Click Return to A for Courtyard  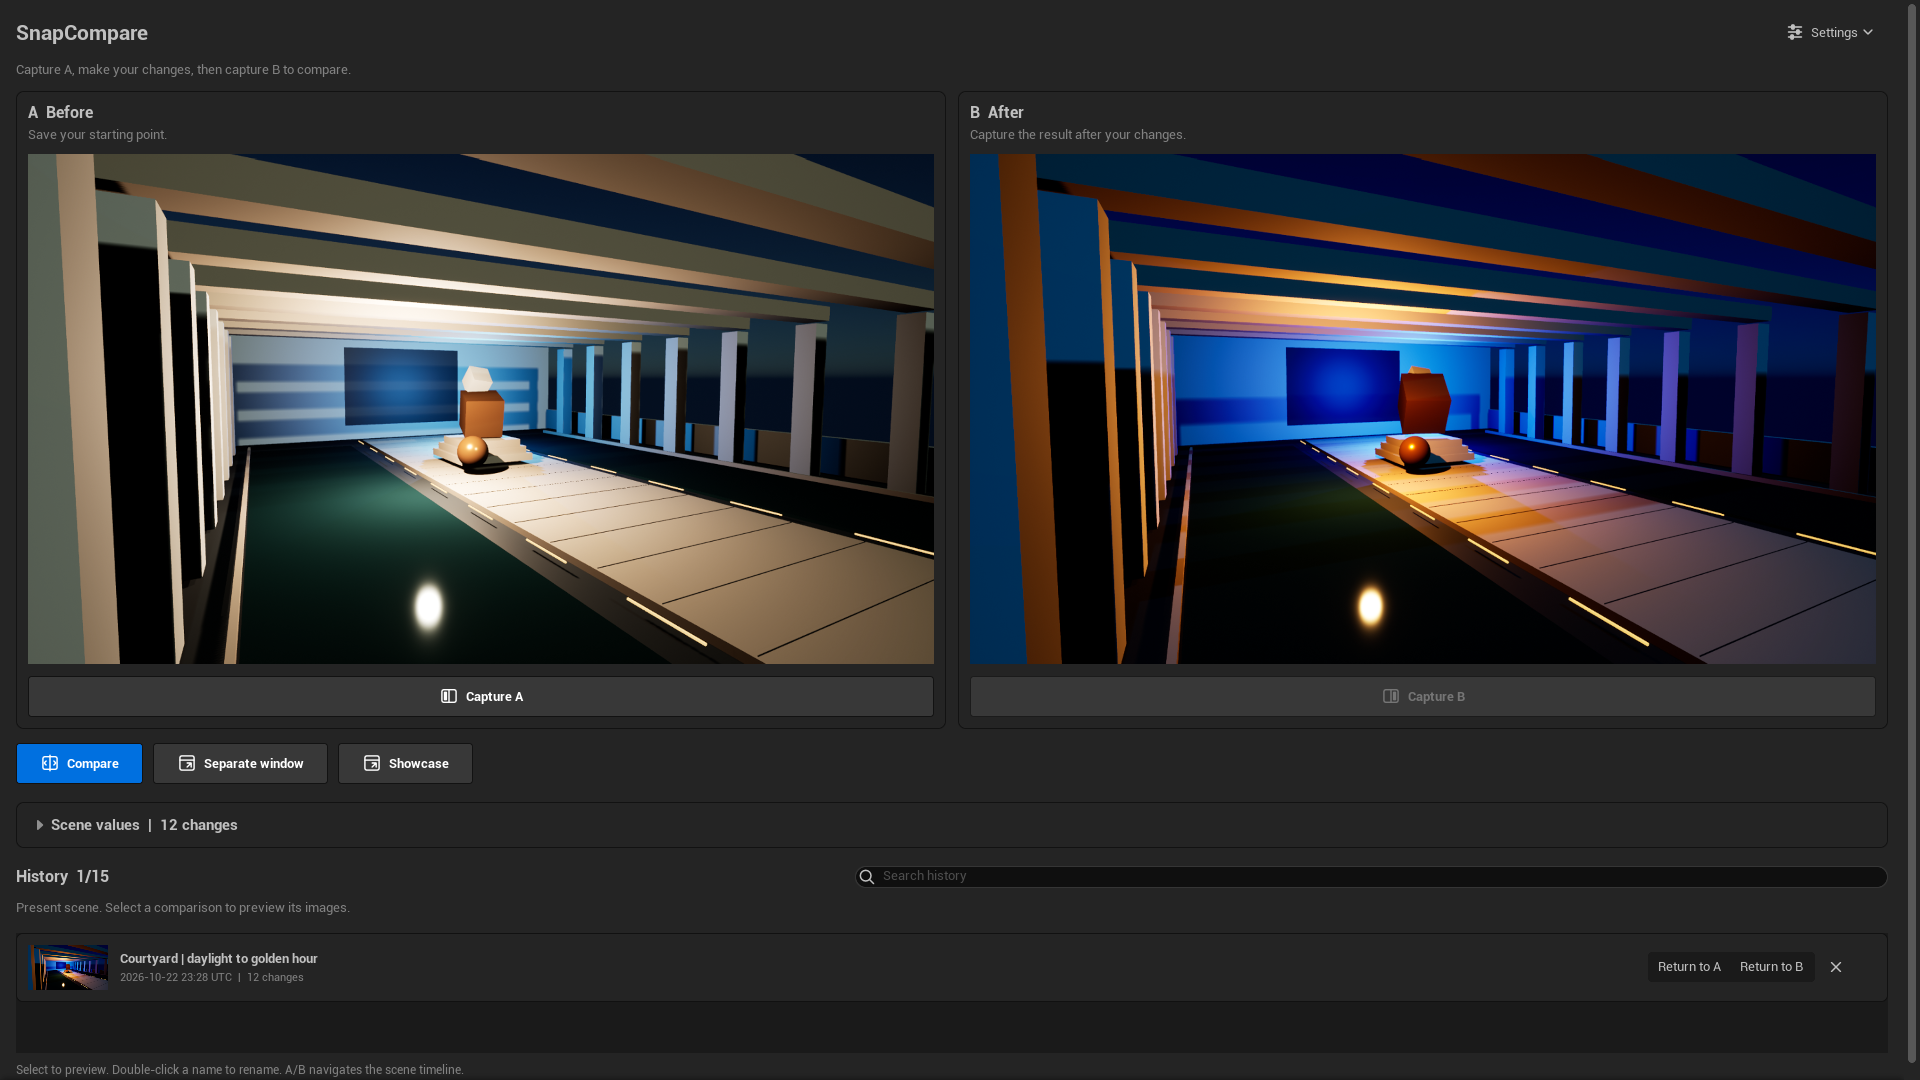point(1689,967)
